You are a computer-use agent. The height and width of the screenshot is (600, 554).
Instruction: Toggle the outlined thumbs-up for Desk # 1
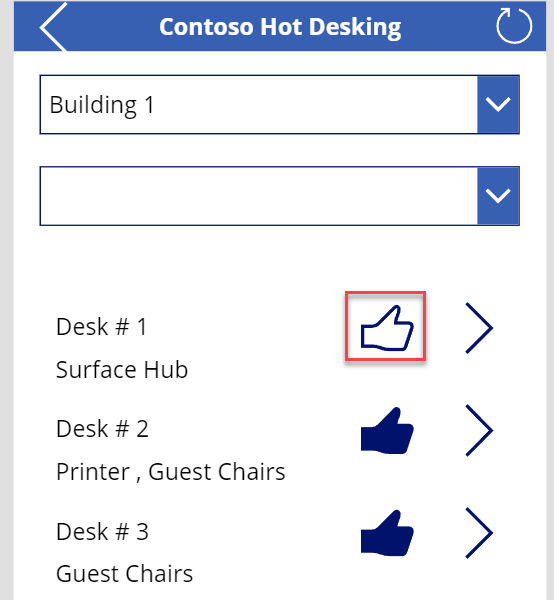click(387, 328)
